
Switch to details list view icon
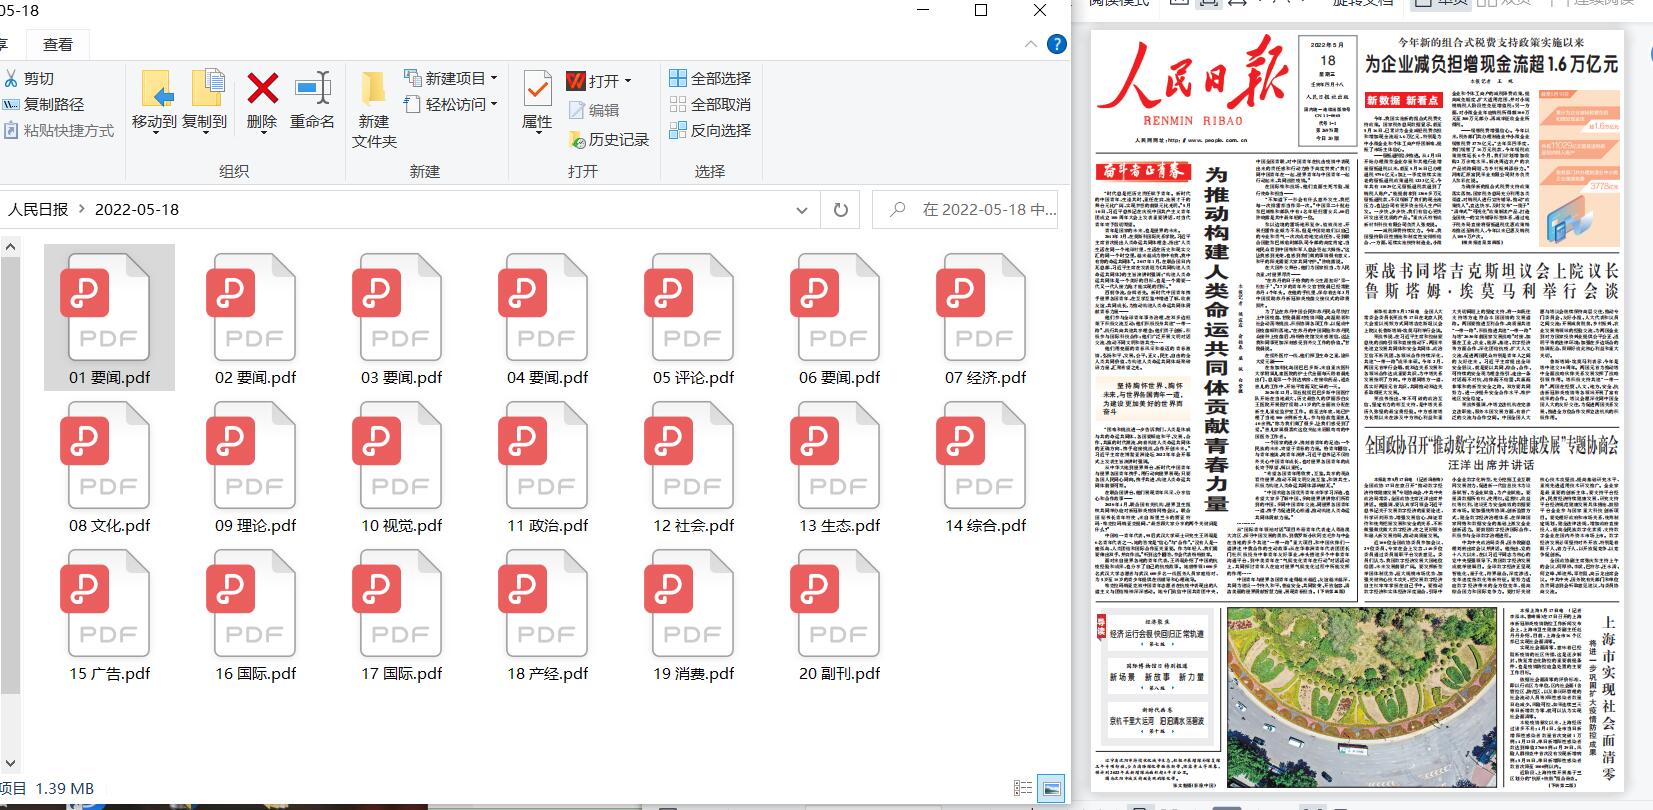click(1023, 789)
